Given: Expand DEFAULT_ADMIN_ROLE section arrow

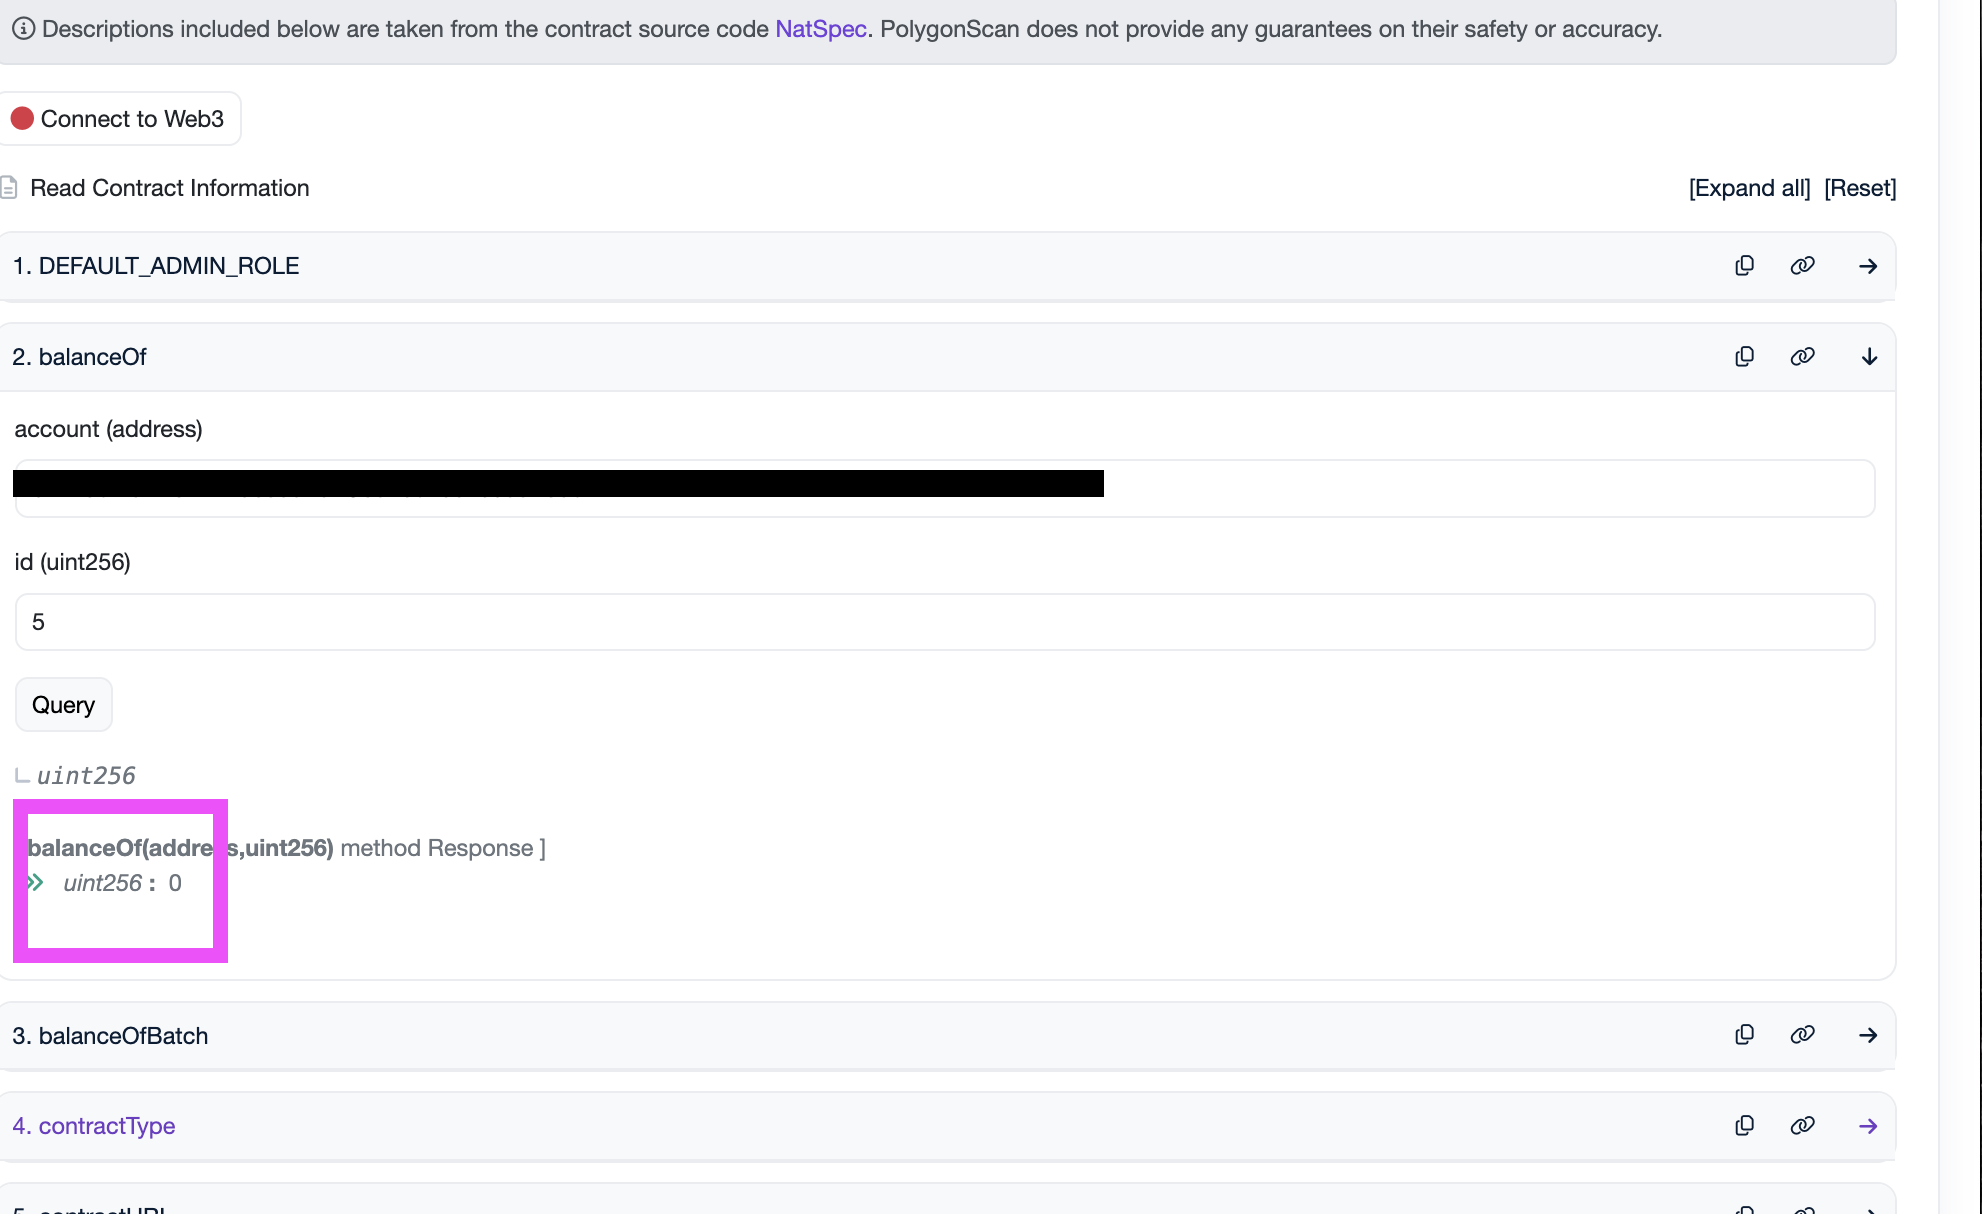Looking at the screenshot, I should coord(1867,266).
